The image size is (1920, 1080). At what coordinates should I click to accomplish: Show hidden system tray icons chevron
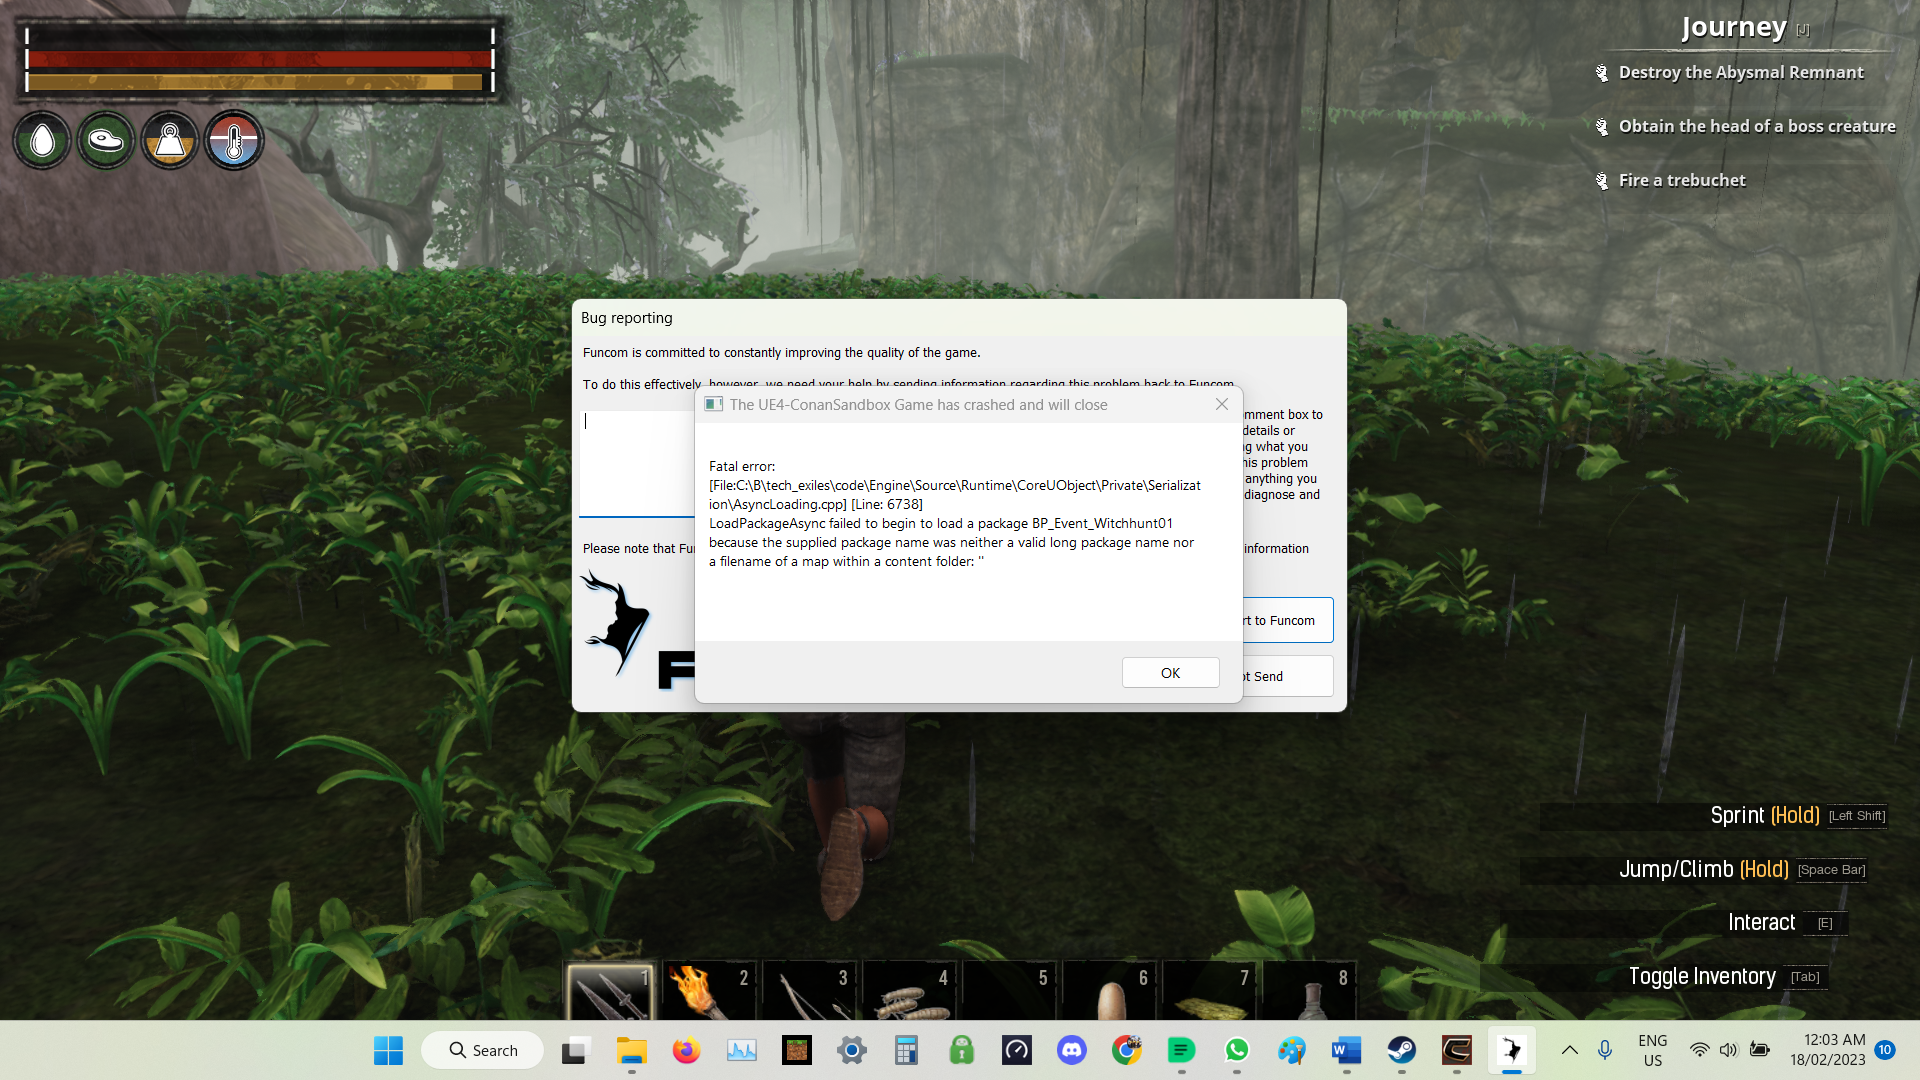(1569, 1050)
